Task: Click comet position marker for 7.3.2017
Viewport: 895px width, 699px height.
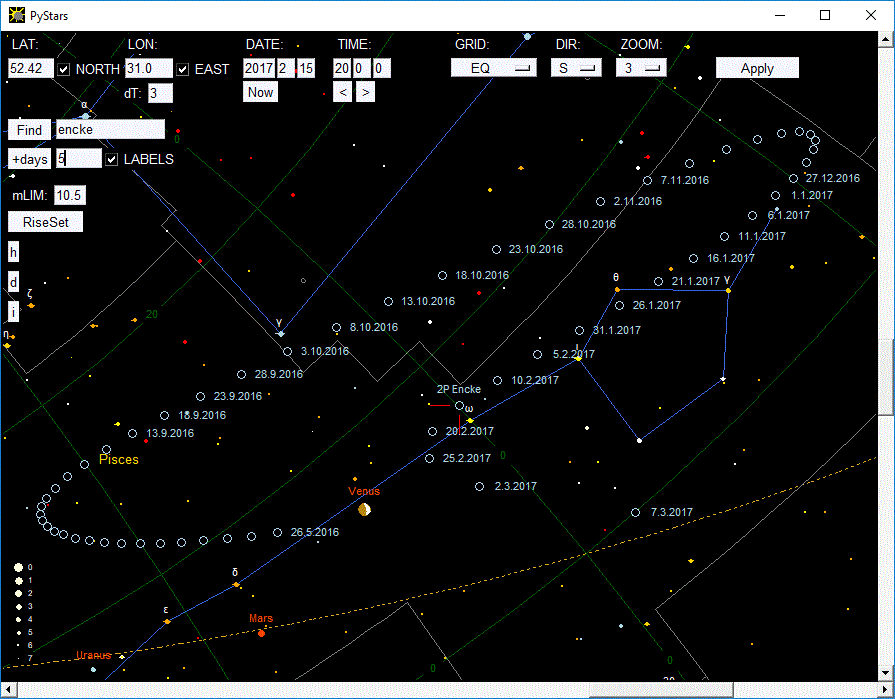Action: click(x=636, y=512)
